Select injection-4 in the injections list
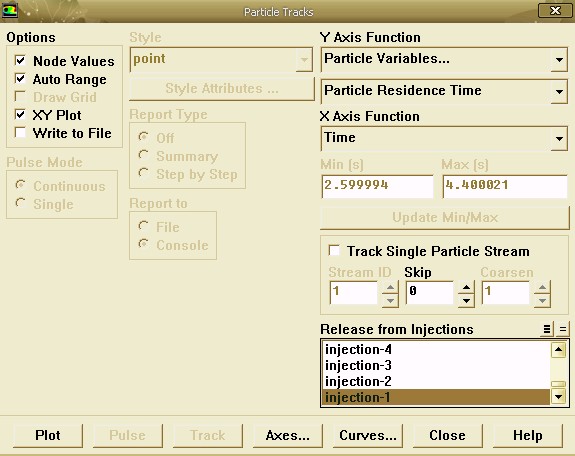Viewport: 575px width, 456px height. (436, 349)
